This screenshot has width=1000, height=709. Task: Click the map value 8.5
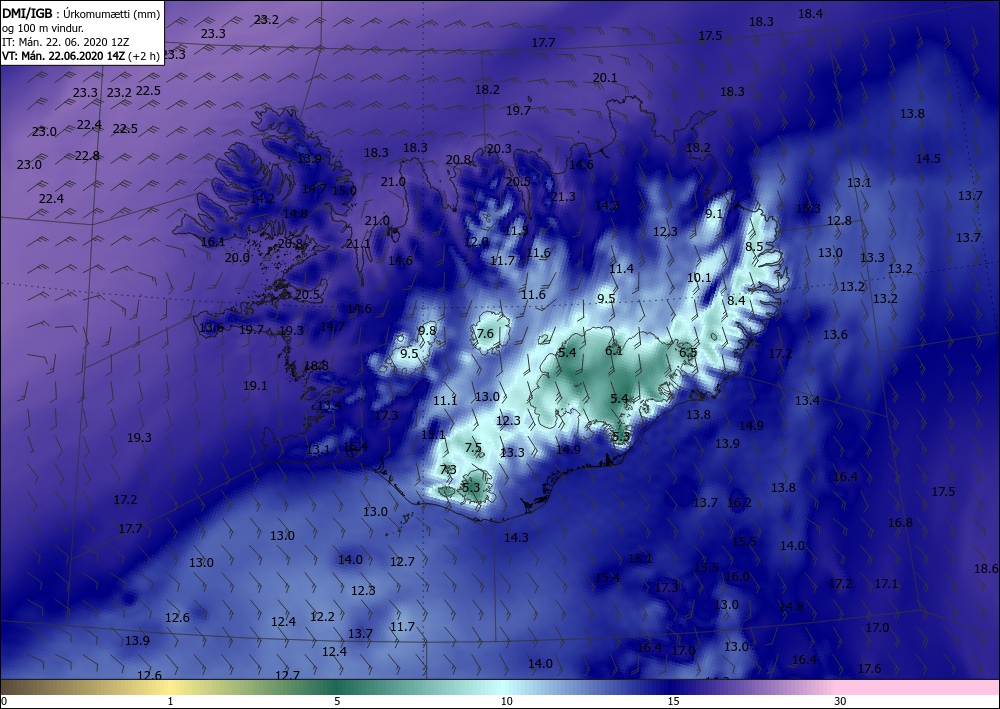(754, 246)
